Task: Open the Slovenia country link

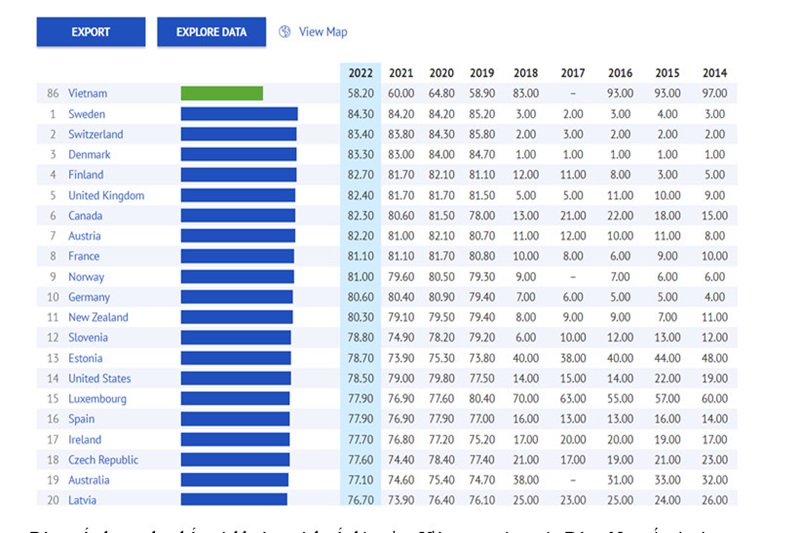Action: pyautogui.click(x=88, y=338)
